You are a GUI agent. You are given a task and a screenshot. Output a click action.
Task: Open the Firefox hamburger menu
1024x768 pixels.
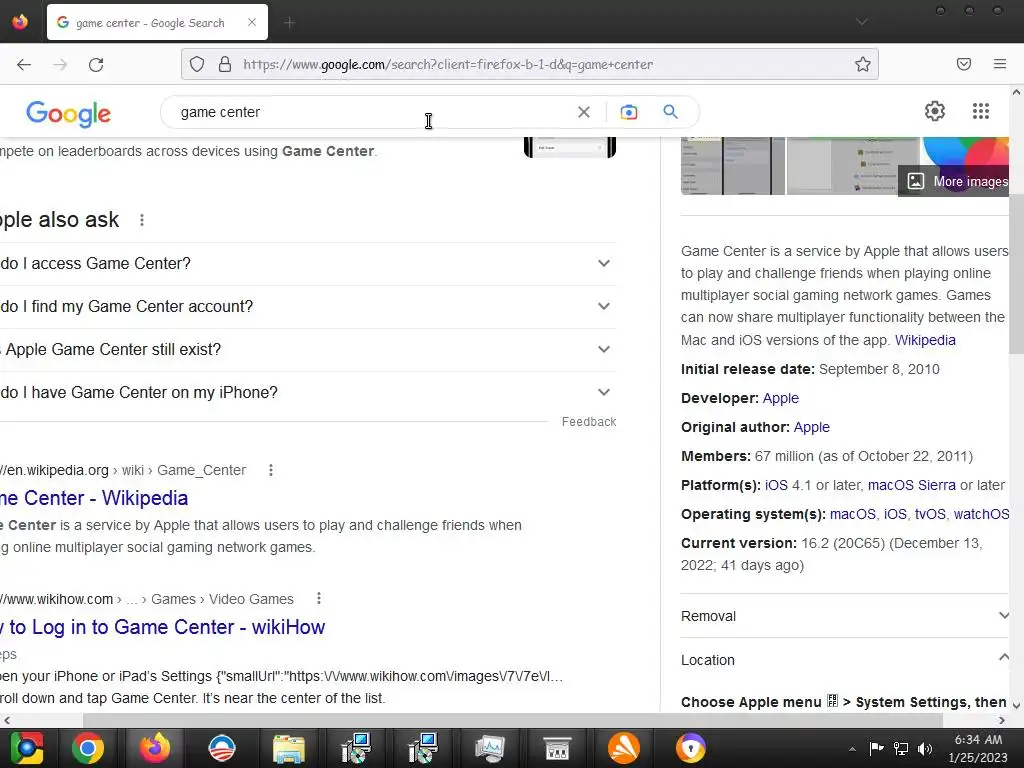1000,64
